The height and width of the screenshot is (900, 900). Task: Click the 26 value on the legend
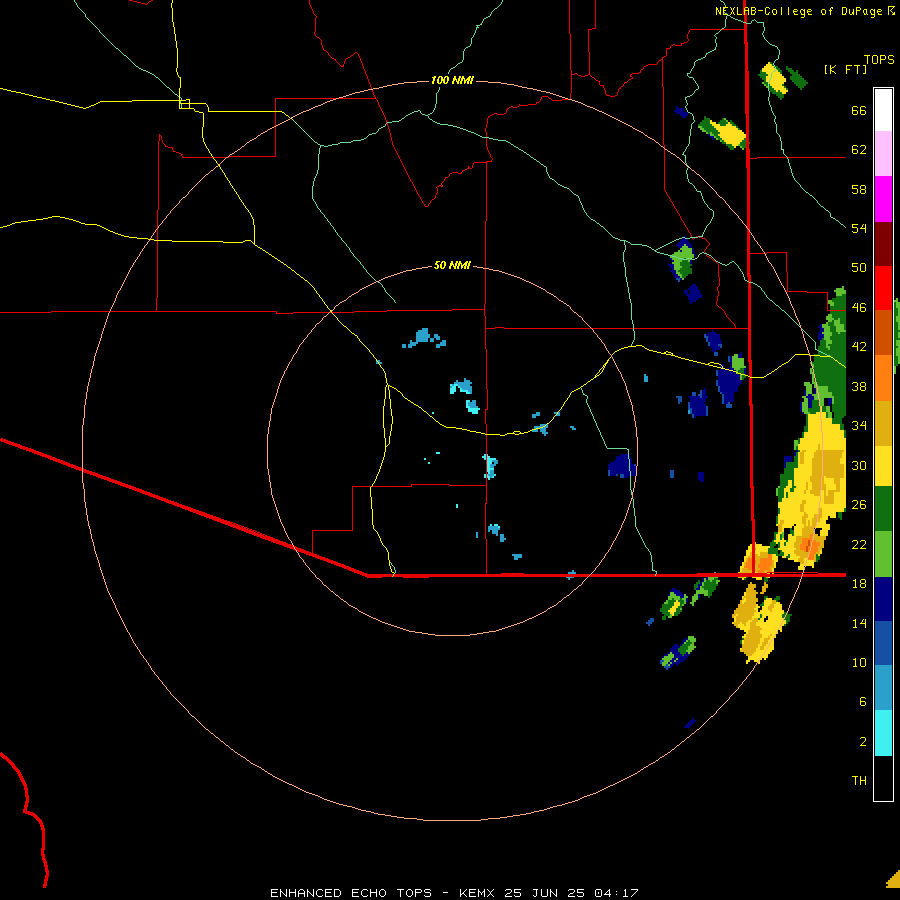859,505
